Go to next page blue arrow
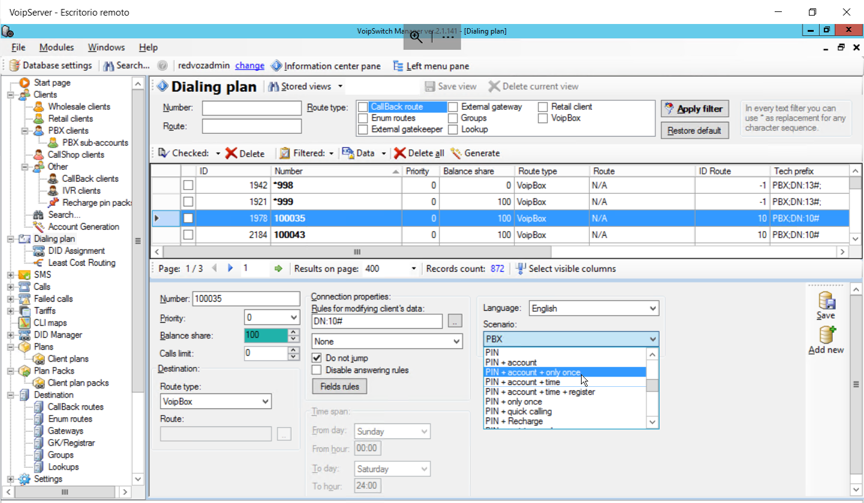 (230, 268)
